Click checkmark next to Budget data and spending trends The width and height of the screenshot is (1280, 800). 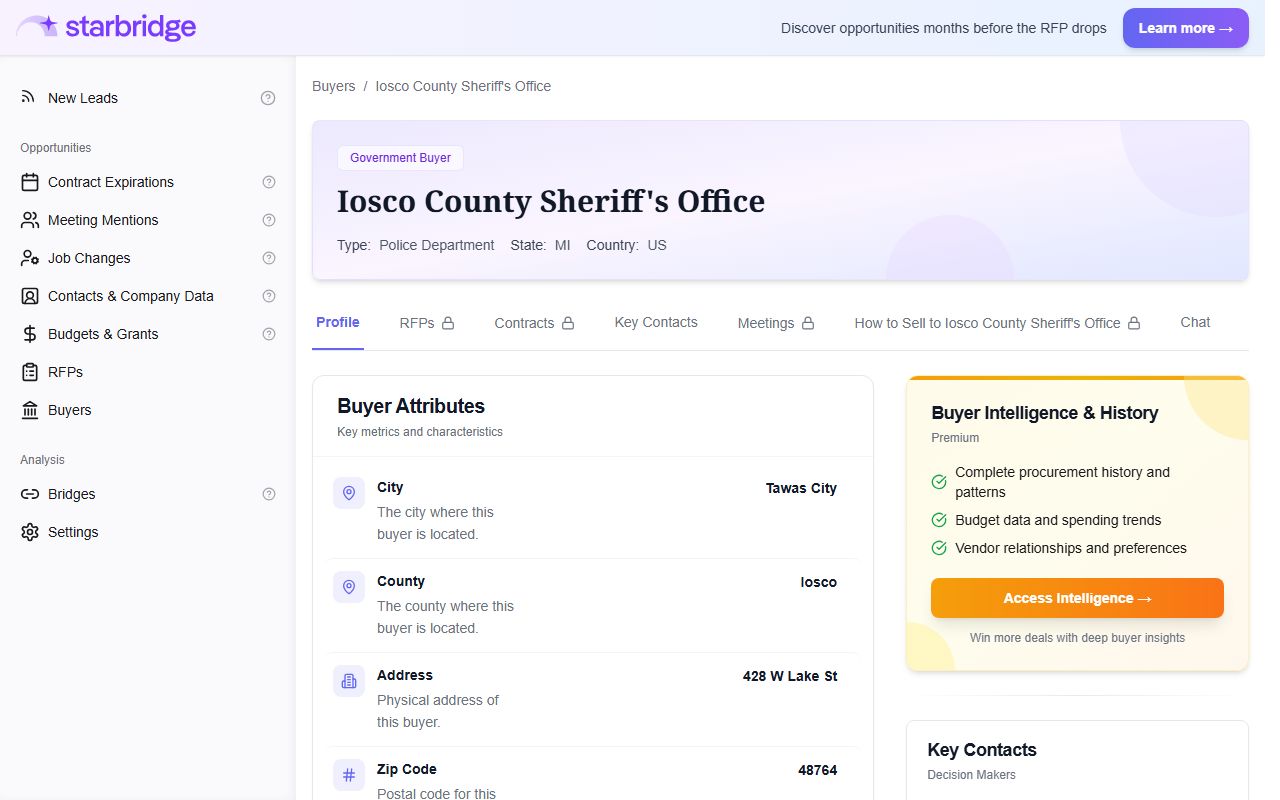click(939, 520)
